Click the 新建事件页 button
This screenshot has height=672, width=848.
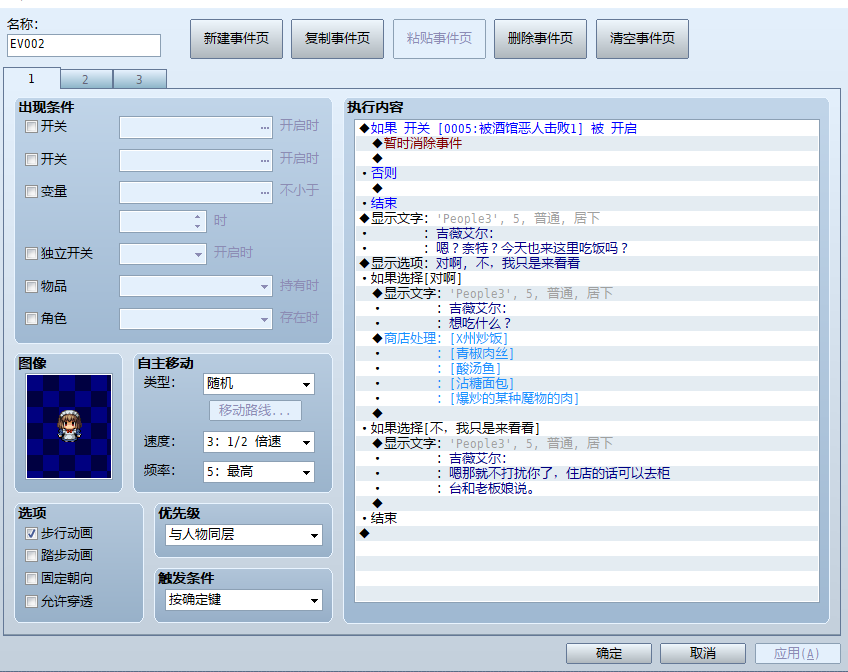pos(236,38)
